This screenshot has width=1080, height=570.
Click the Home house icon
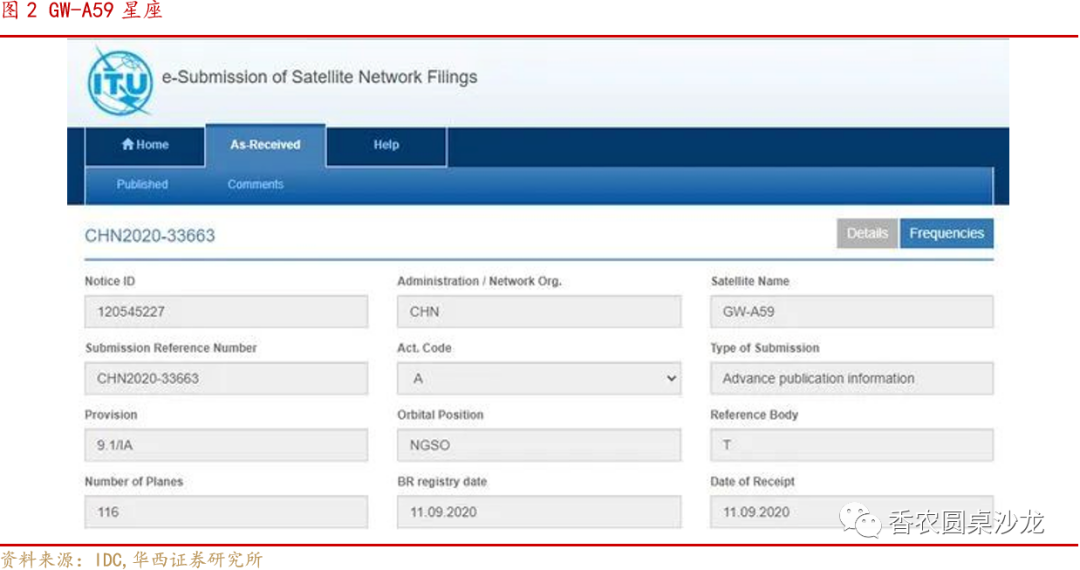coord(127,145)
